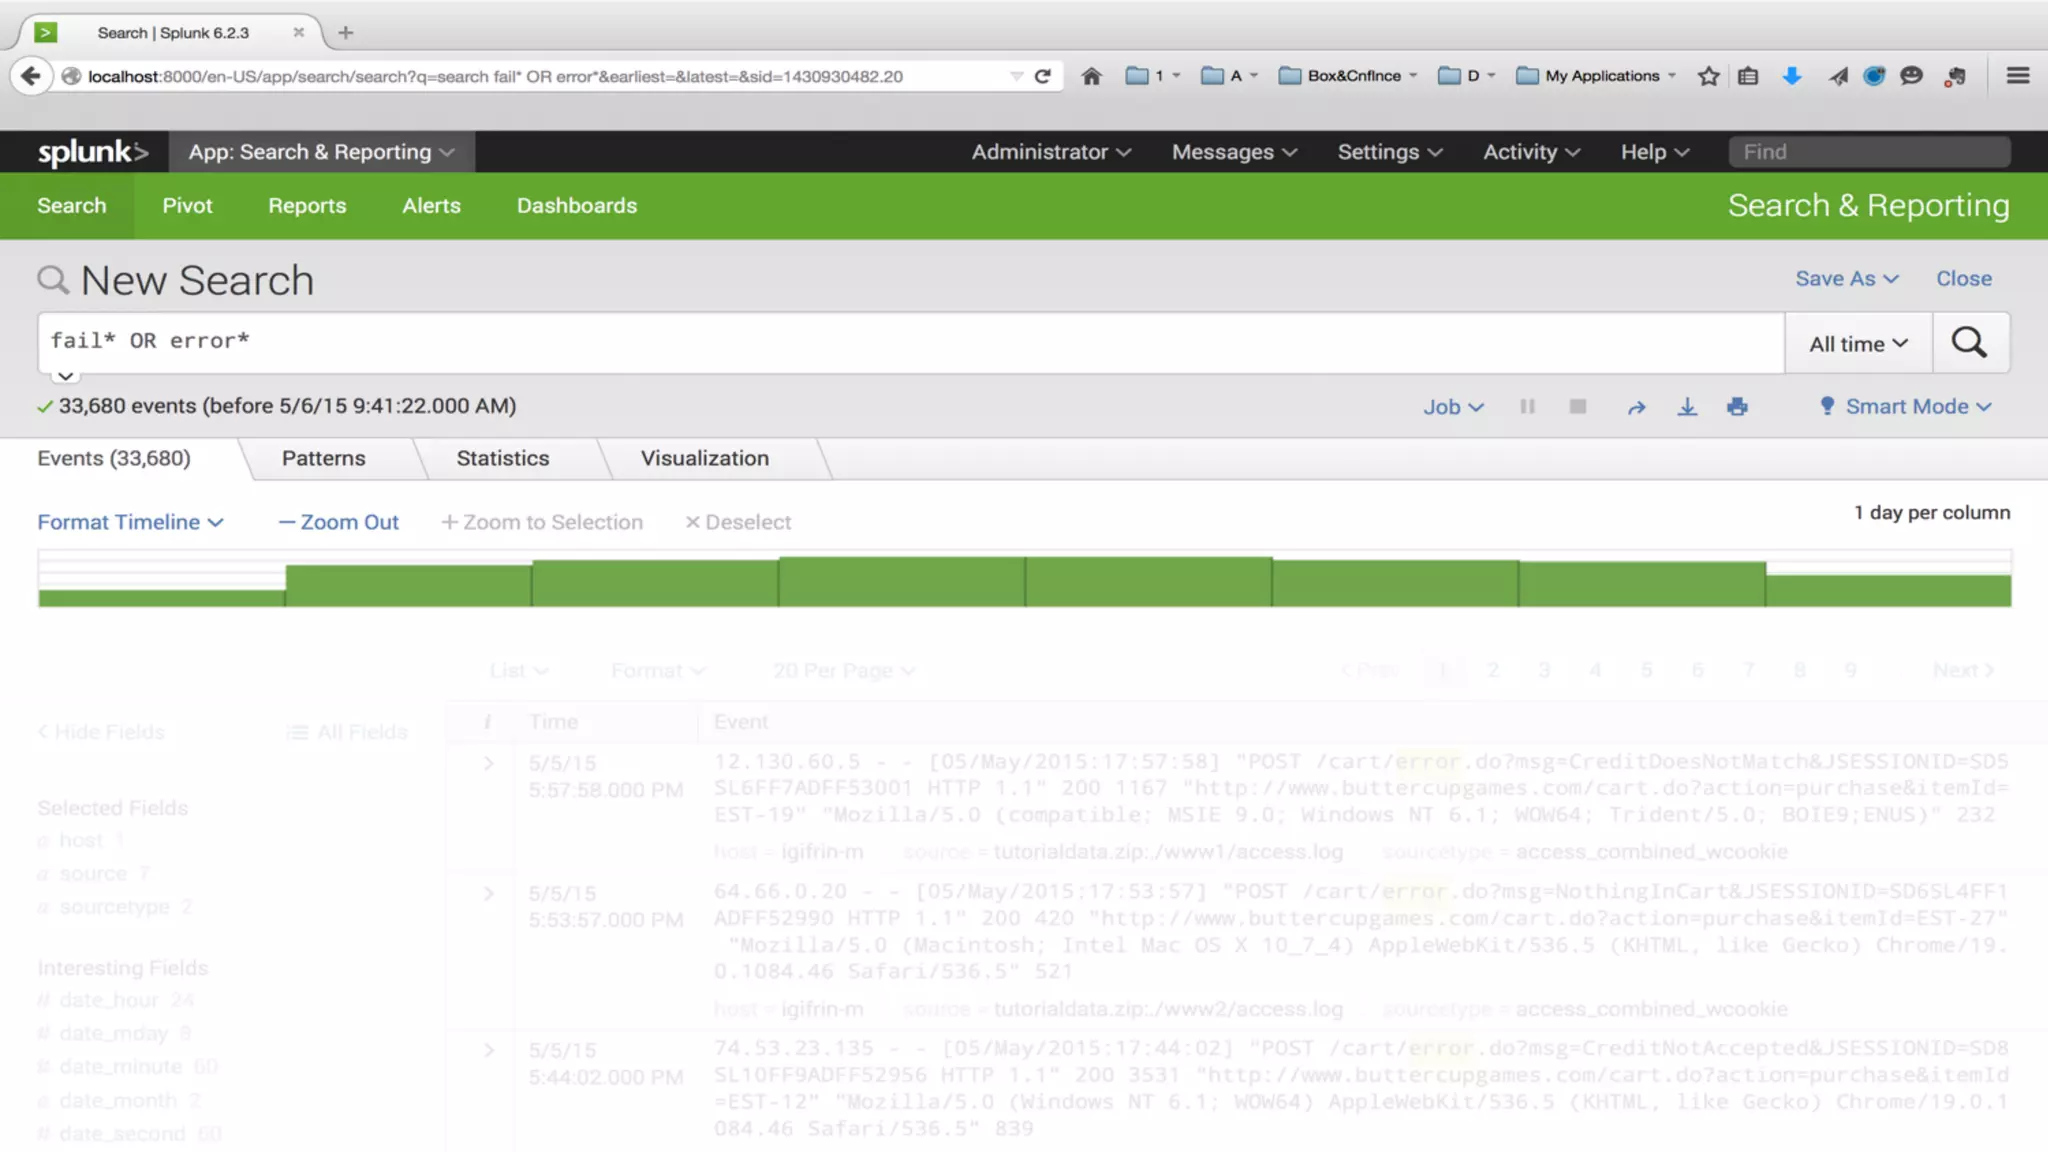Viewport: 2048px width, 1152px height.
Task: Expand the 5:44:02.000 PM event row
Action: 488,1051
